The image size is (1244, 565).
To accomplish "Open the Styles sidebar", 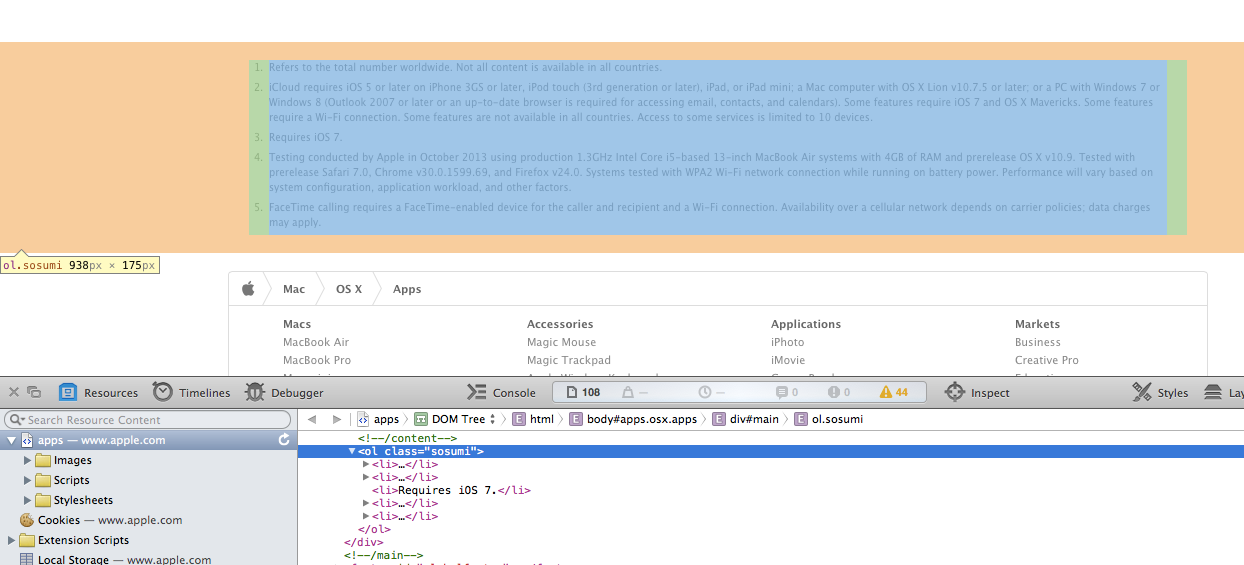I will pyautogui.click(x=1160, y=393).
